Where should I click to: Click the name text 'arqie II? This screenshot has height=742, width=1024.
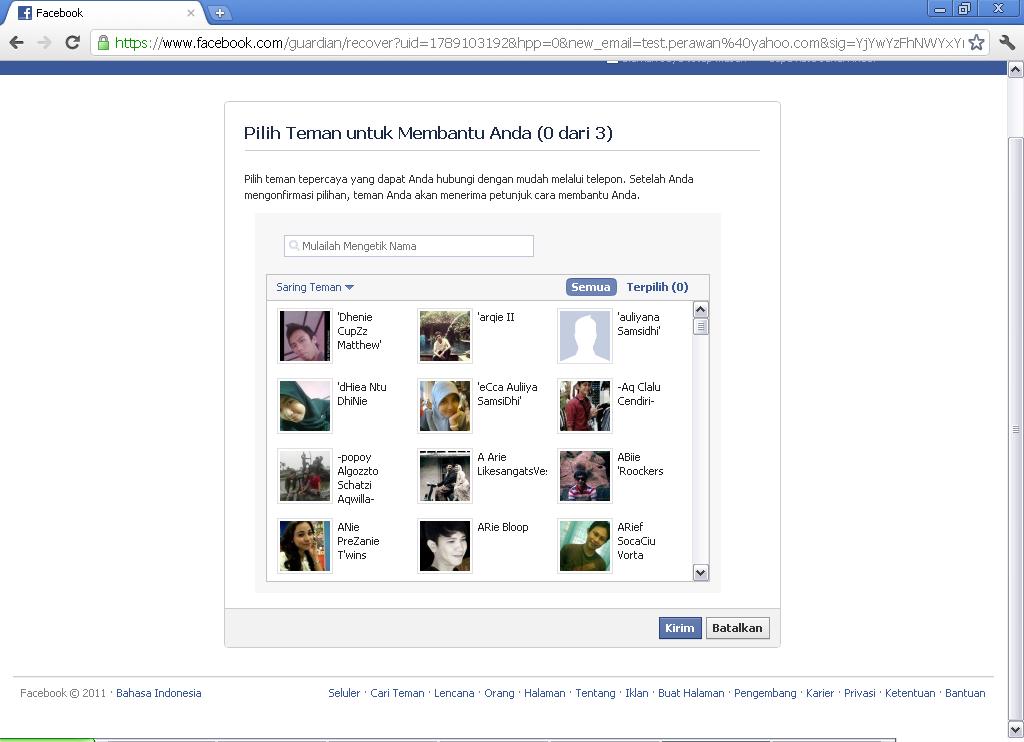tap(496, 317)
